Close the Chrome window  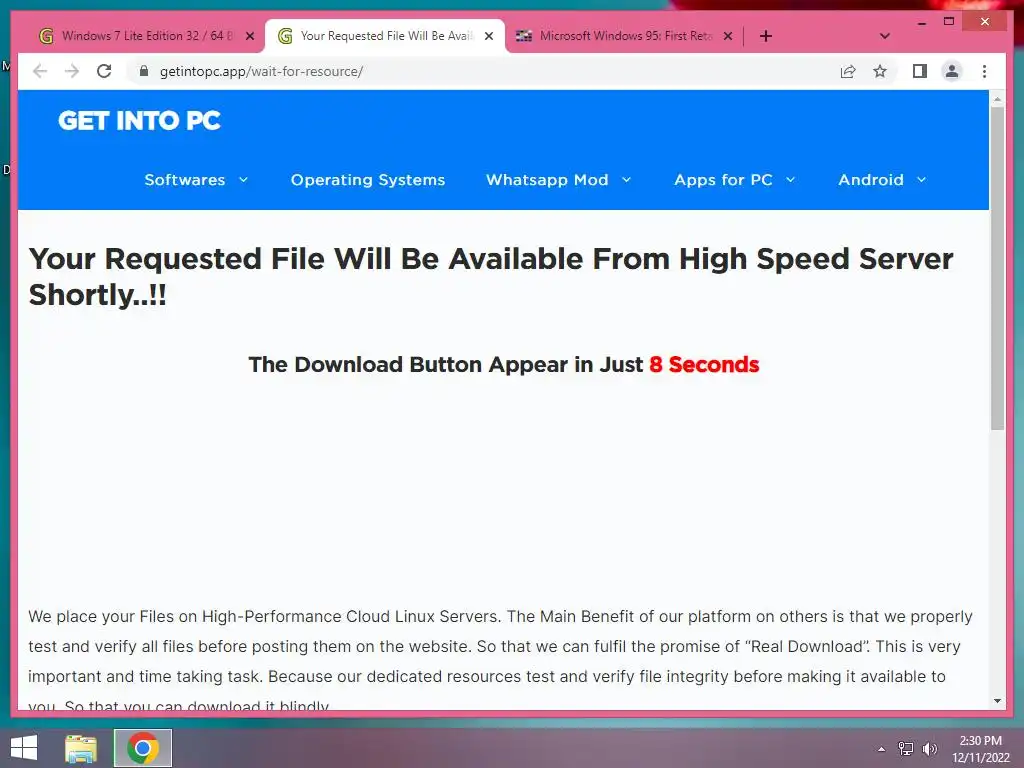[985, 22]
